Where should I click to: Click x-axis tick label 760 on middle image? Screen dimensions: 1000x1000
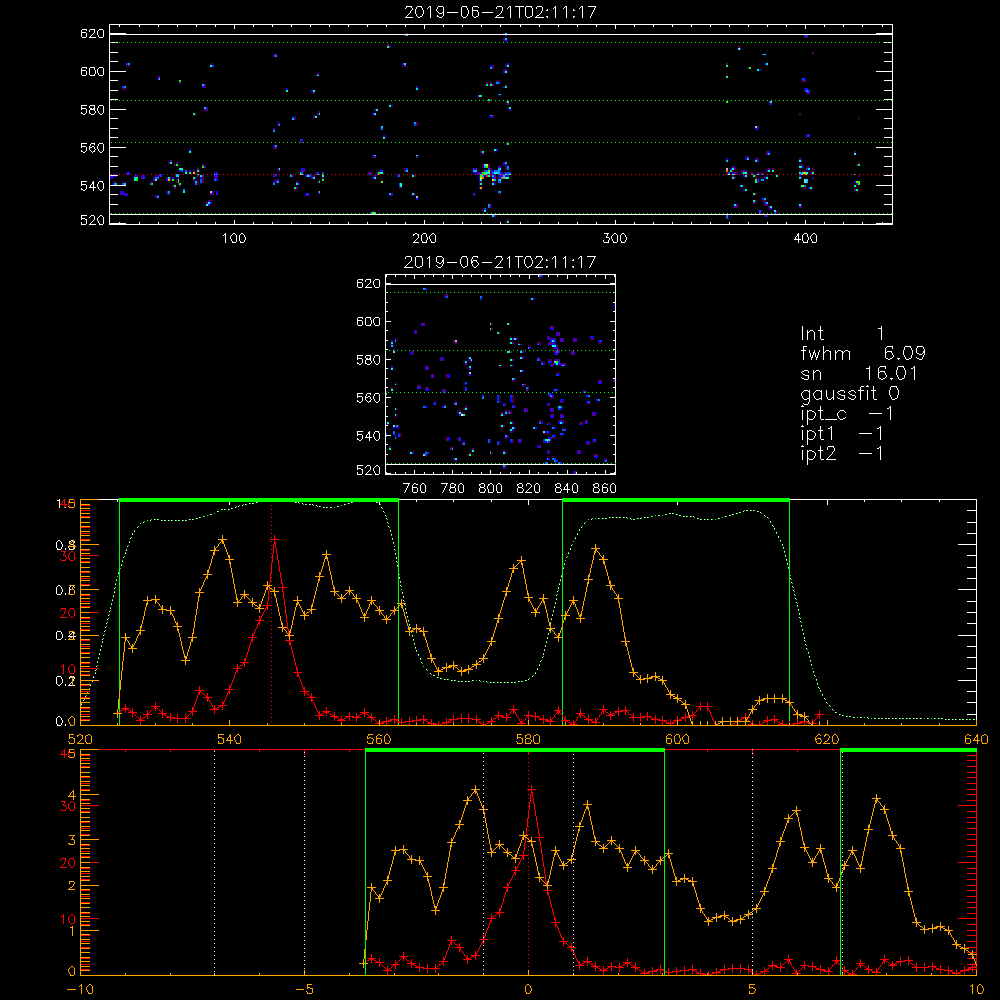(x=415, y=489)
